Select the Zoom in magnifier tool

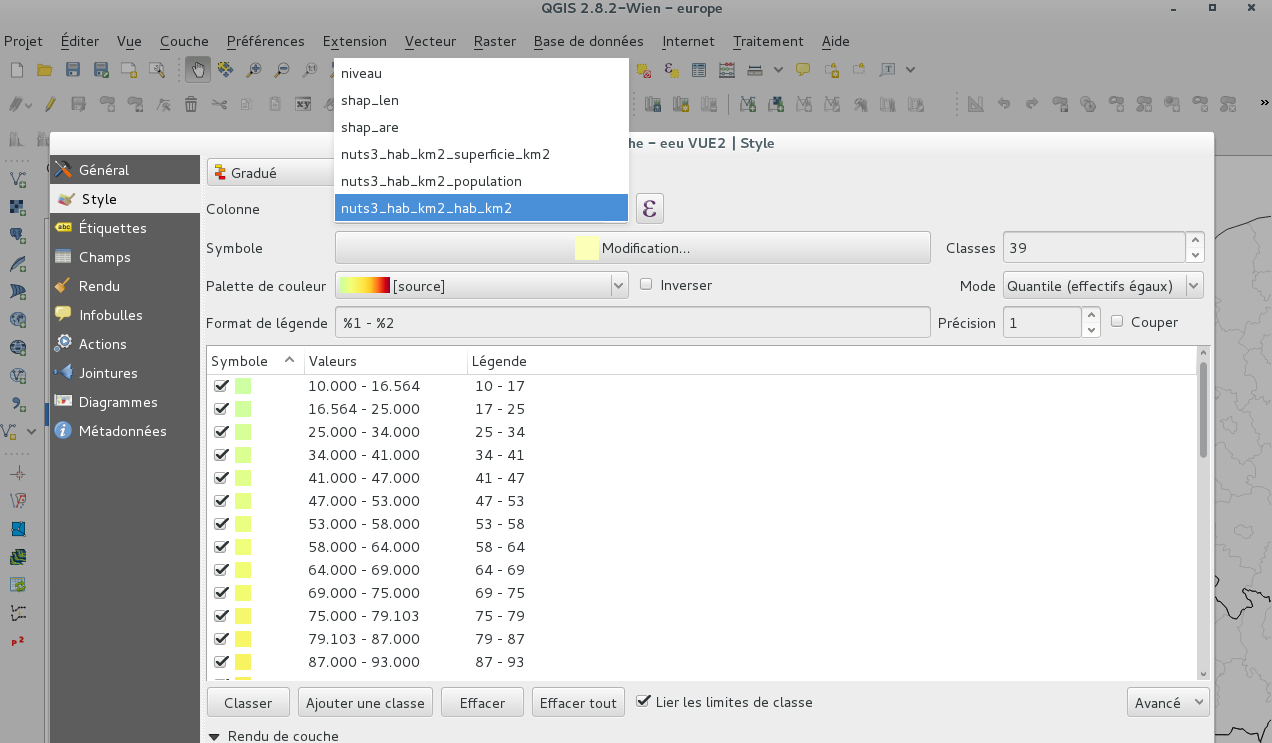point(253,69)
